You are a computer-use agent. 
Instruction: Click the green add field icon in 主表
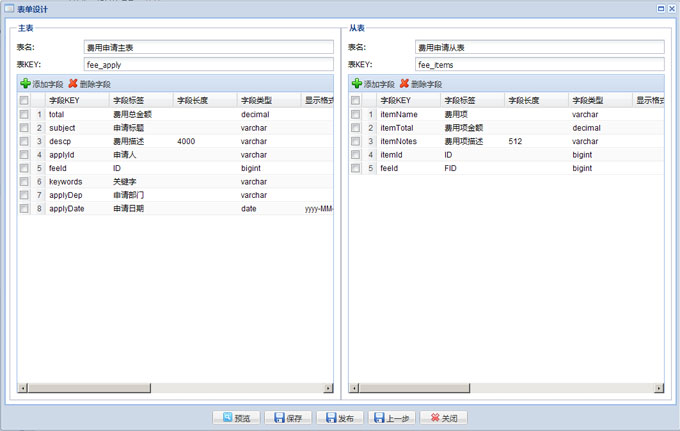pos(26,83)
